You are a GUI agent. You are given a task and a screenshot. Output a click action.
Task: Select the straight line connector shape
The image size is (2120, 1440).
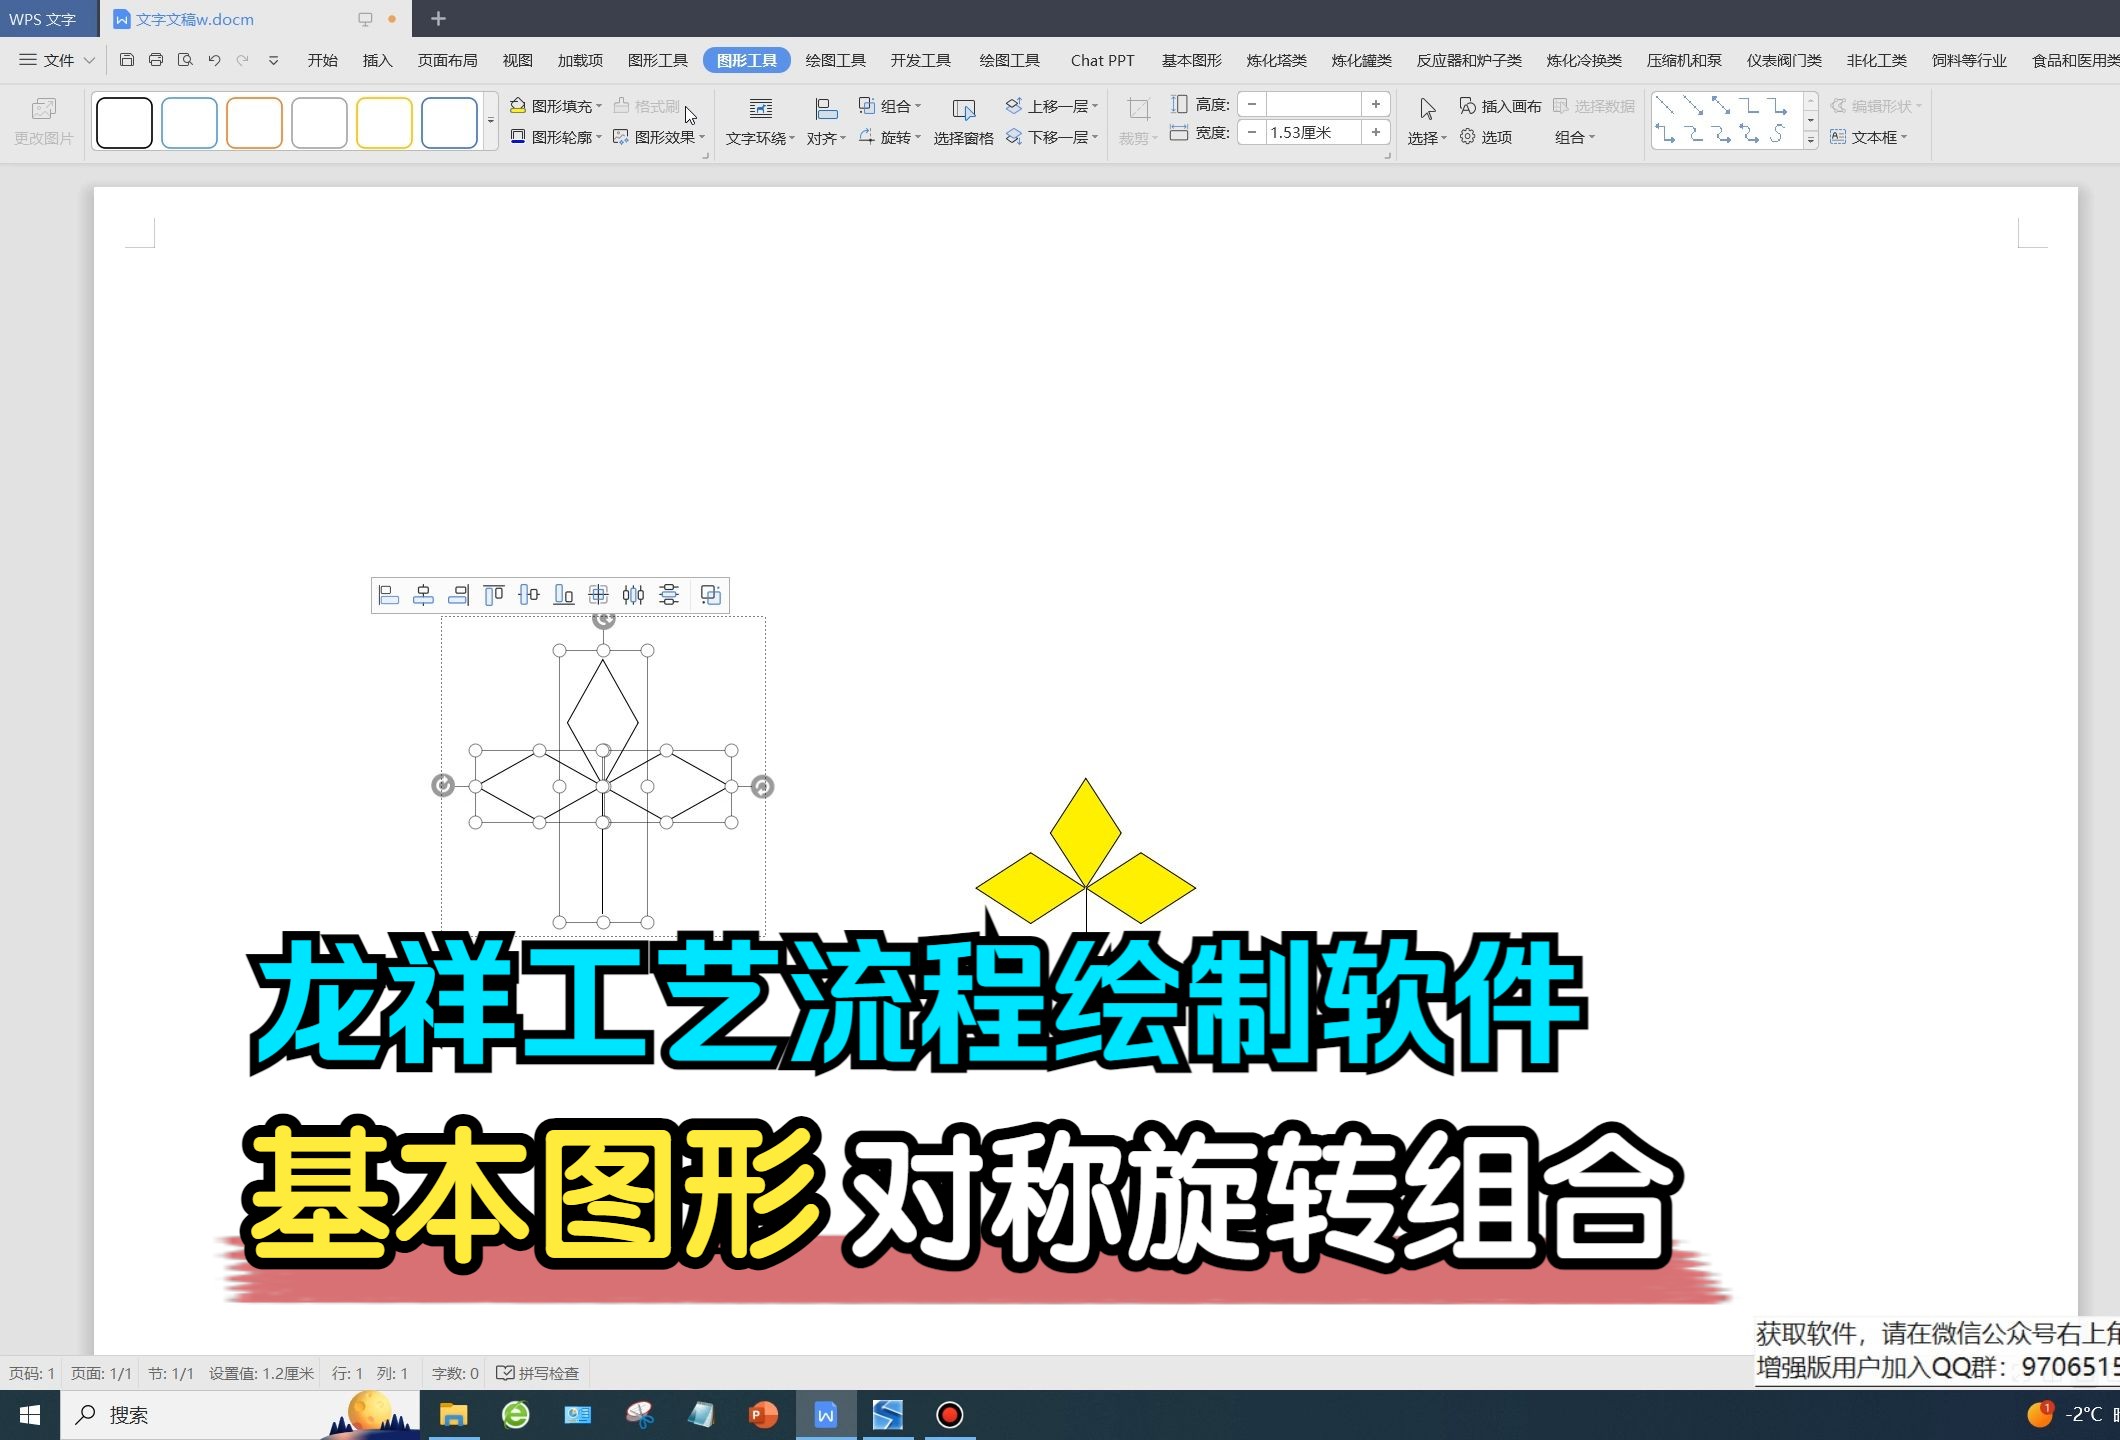pos(1665,105)
